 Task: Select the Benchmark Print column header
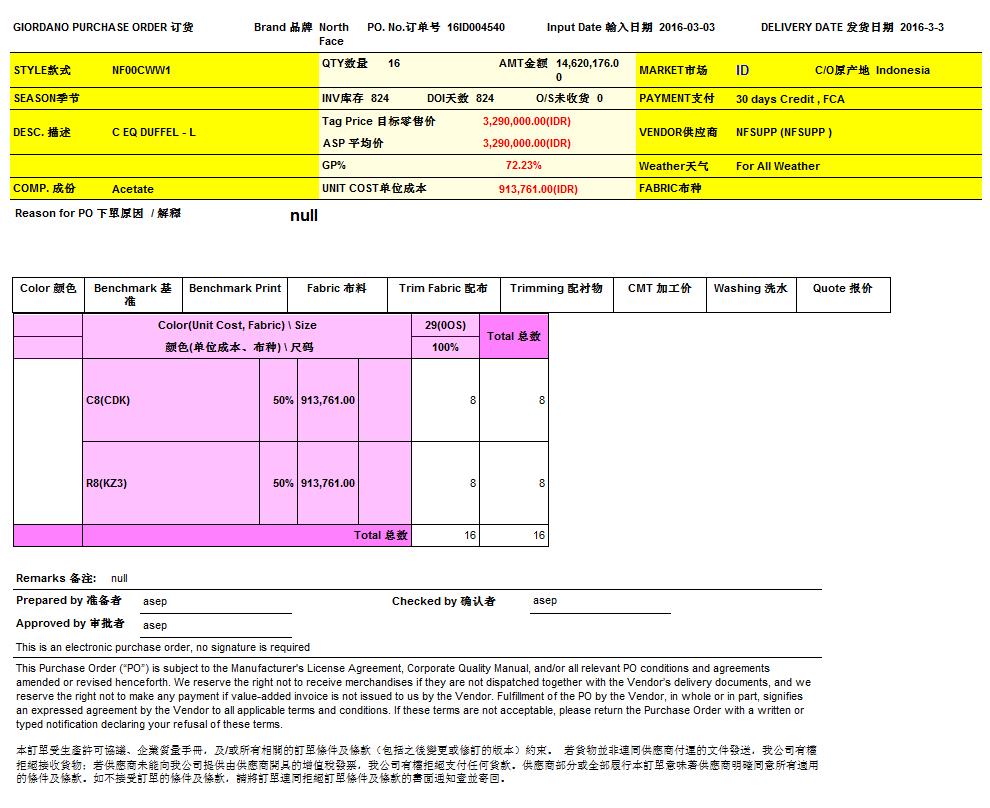(235, 289)
